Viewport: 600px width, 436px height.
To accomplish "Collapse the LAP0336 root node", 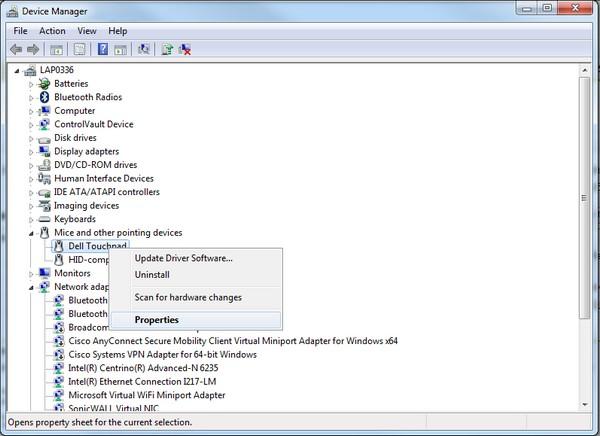I will [17, 70].
